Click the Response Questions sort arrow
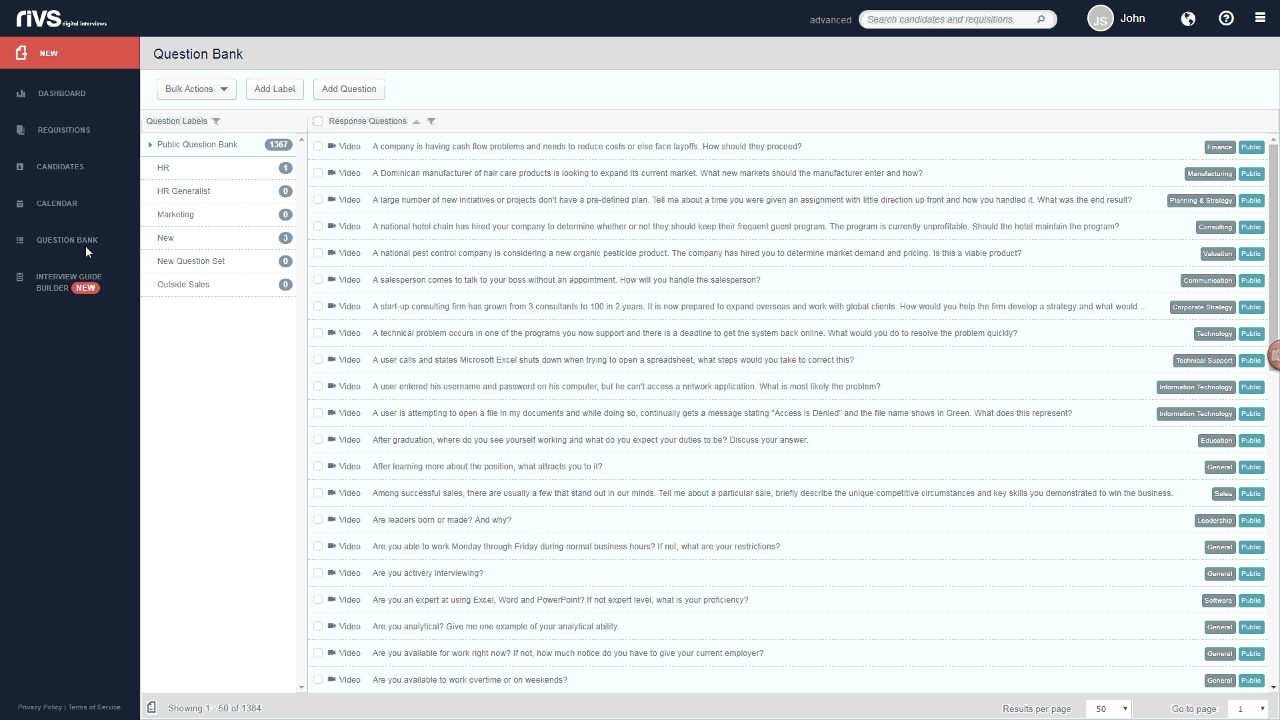 [416, 122]
